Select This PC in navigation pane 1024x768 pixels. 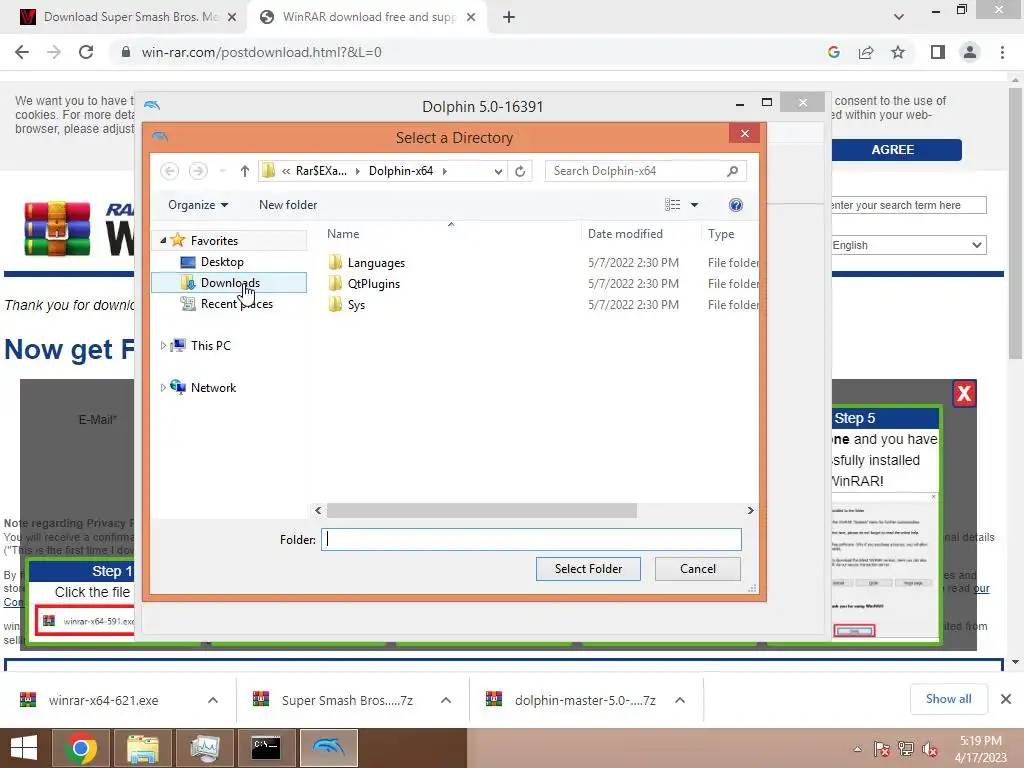click(210, 345)
